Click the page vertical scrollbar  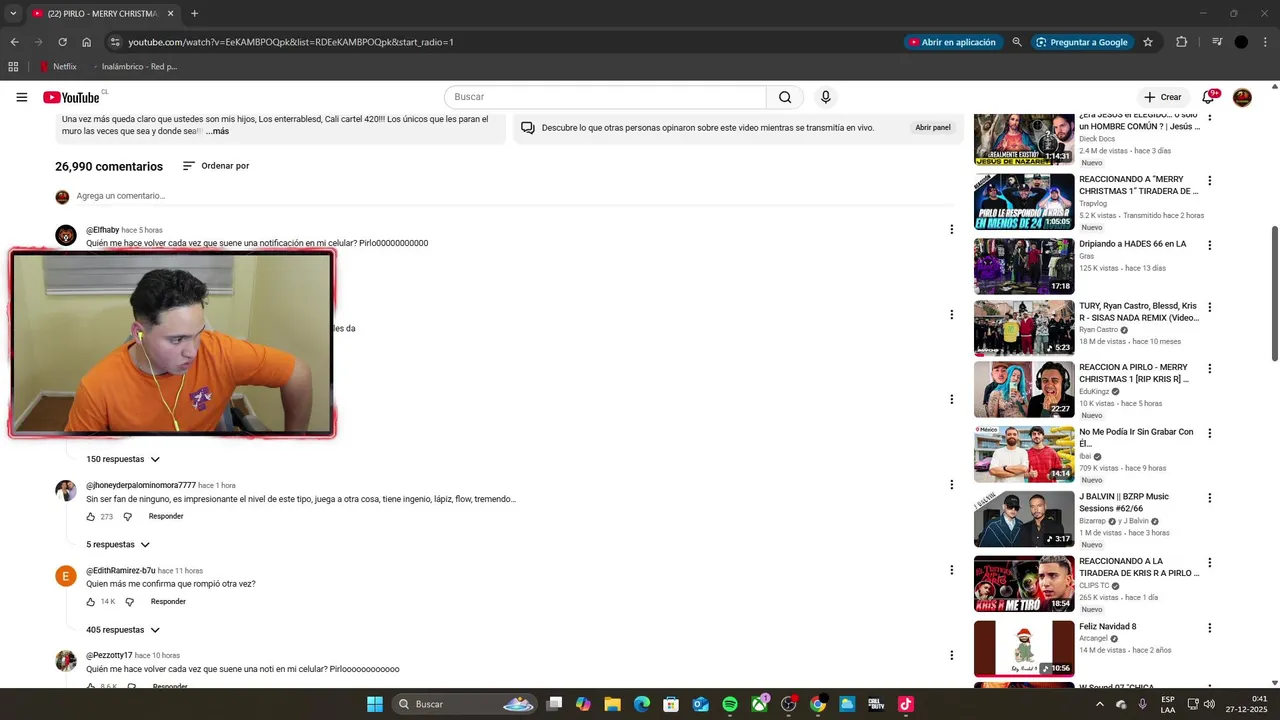coord(1274,294)
